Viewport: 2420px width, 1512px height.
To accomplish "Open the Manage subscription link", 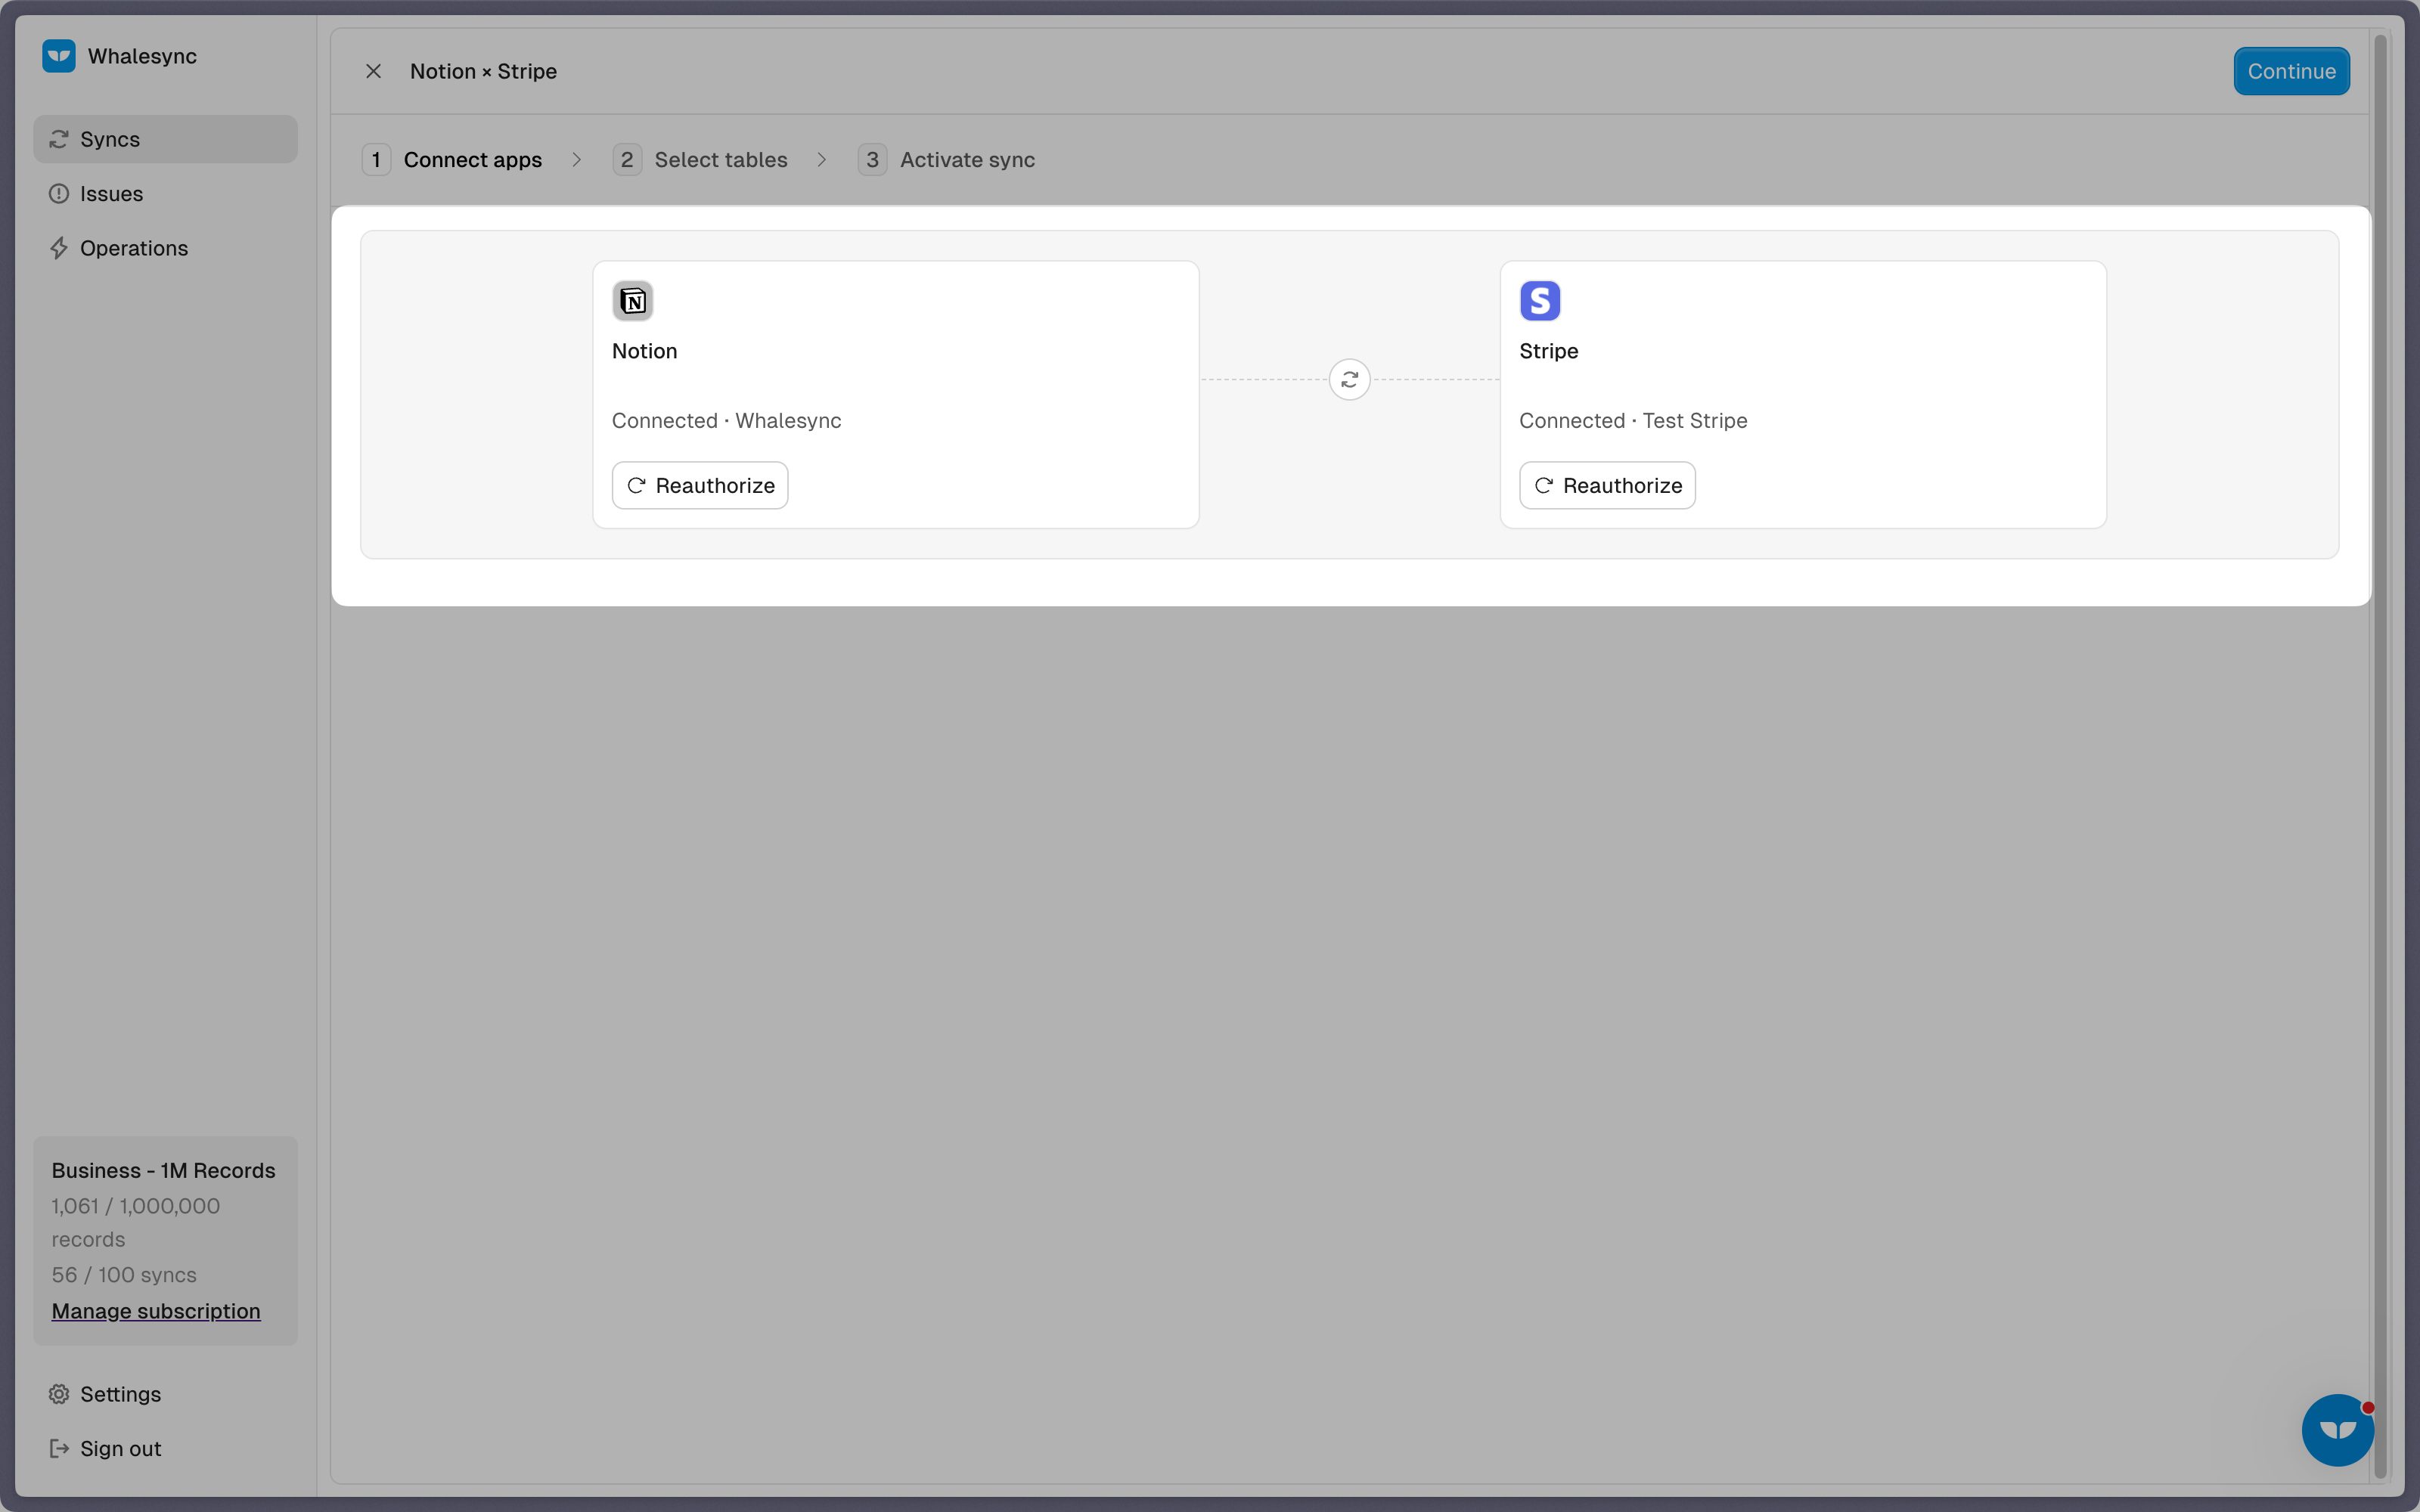I will [x=156, y=1311].
